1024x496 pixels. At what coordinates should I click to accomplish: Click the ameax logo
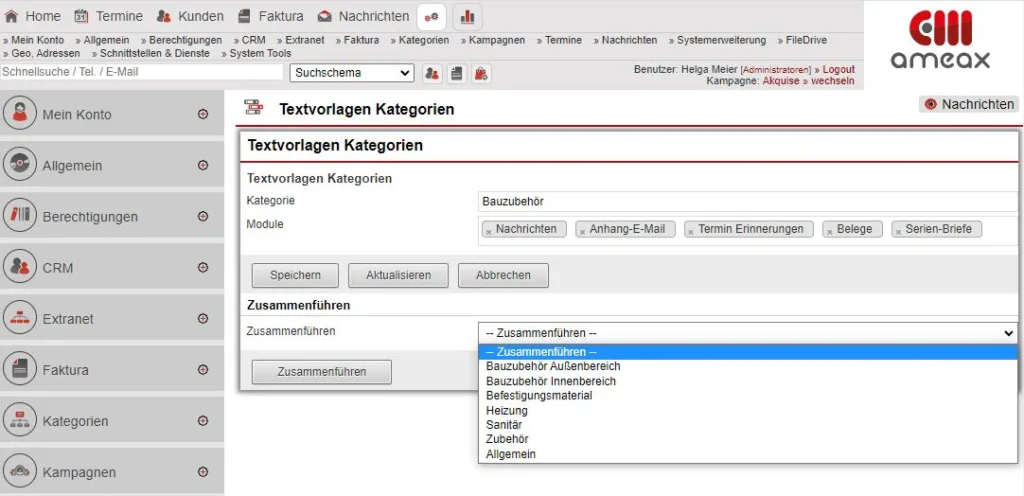click(940, 39)
